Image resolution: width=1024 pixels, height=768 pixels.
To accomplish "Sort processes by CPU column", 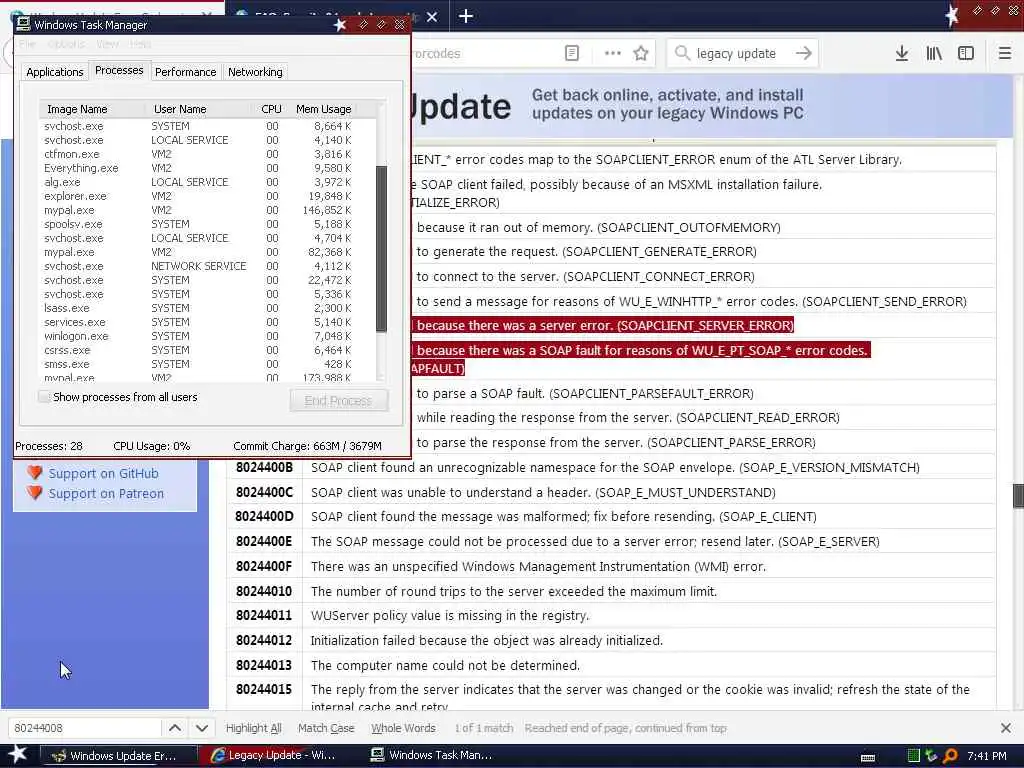I will click(x=271, y=109).
